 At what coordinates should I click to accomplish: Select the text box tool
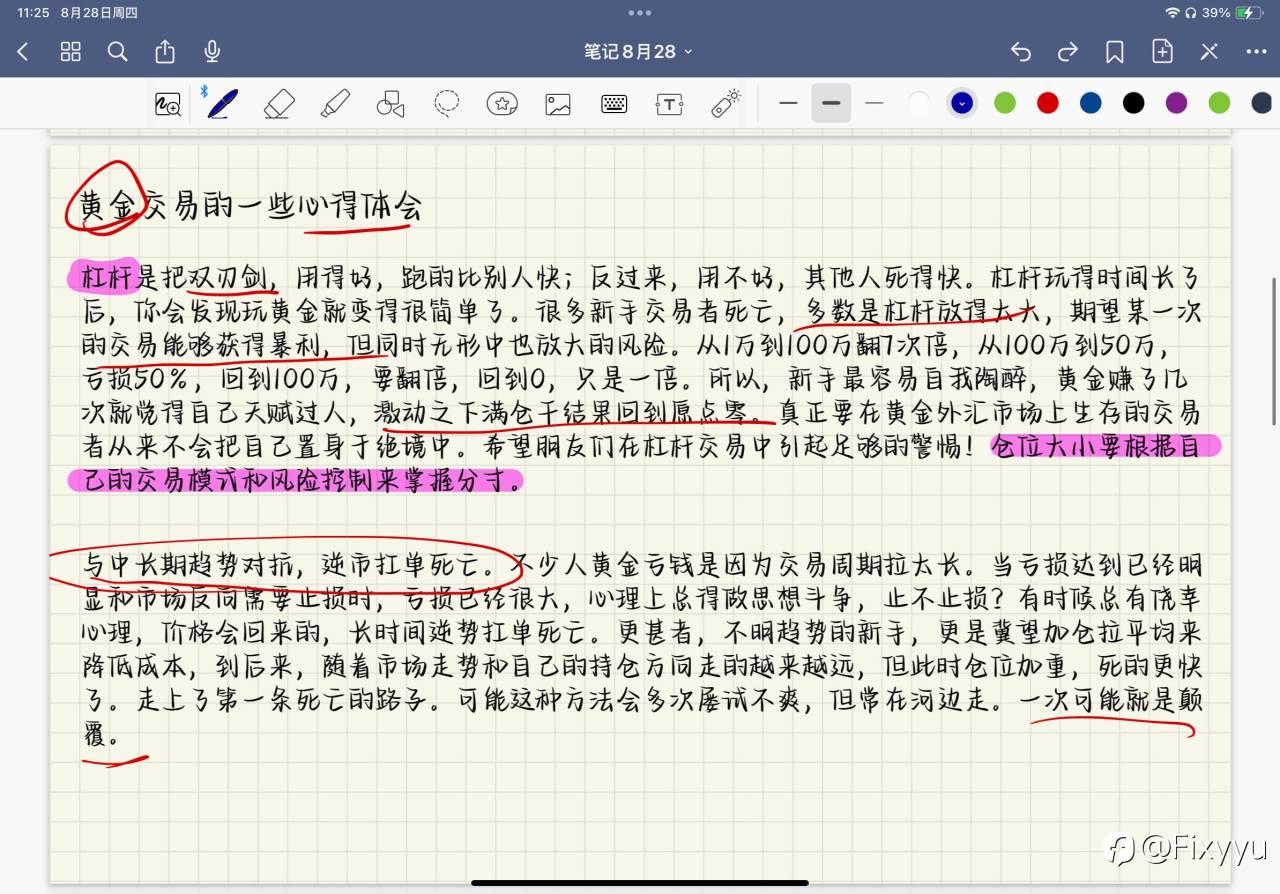point(669,103)
